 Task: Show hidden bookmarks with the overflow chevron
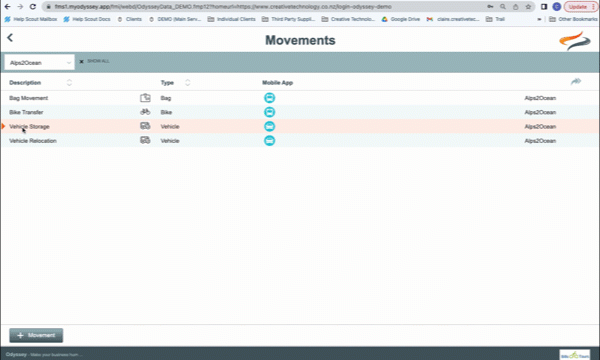point(539,19)
